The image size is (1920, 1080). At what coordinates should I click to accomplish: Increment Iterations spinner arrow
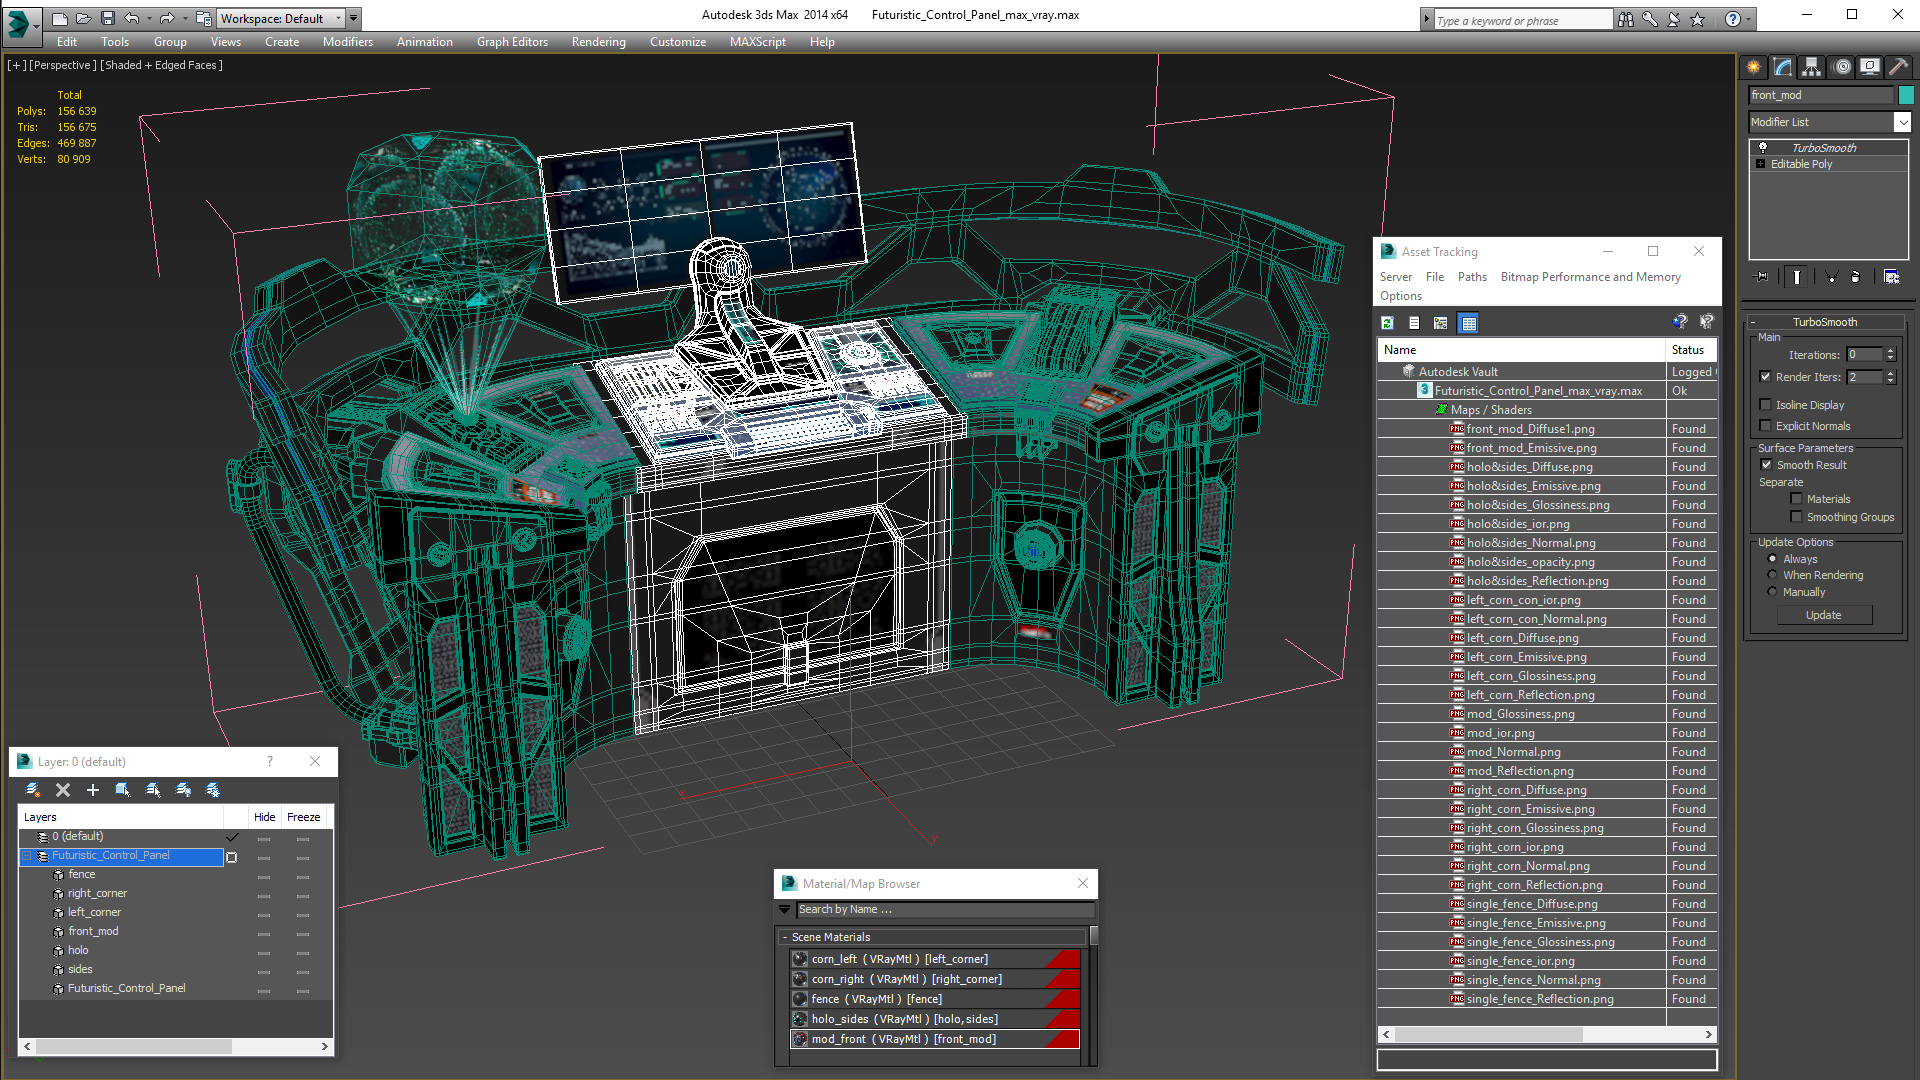tap(1891, 351)
